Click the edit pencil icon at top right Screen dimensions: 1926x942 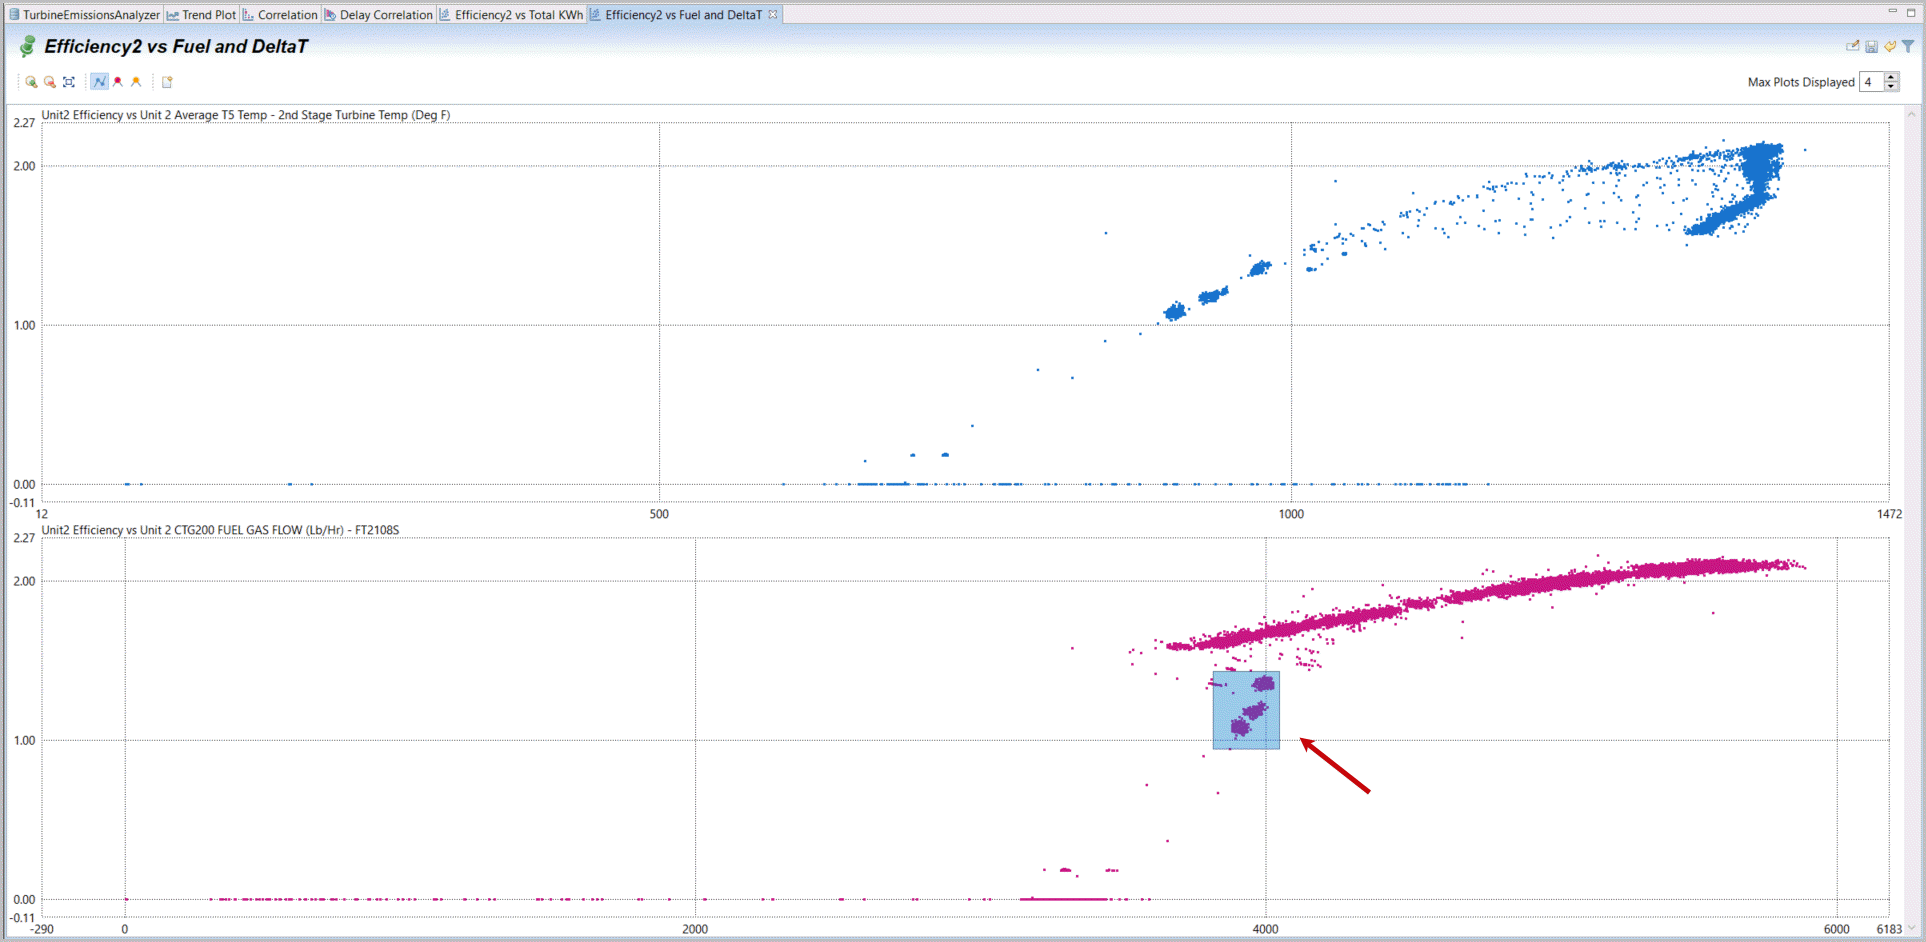pyautogui.click(x=1852, y=46)
